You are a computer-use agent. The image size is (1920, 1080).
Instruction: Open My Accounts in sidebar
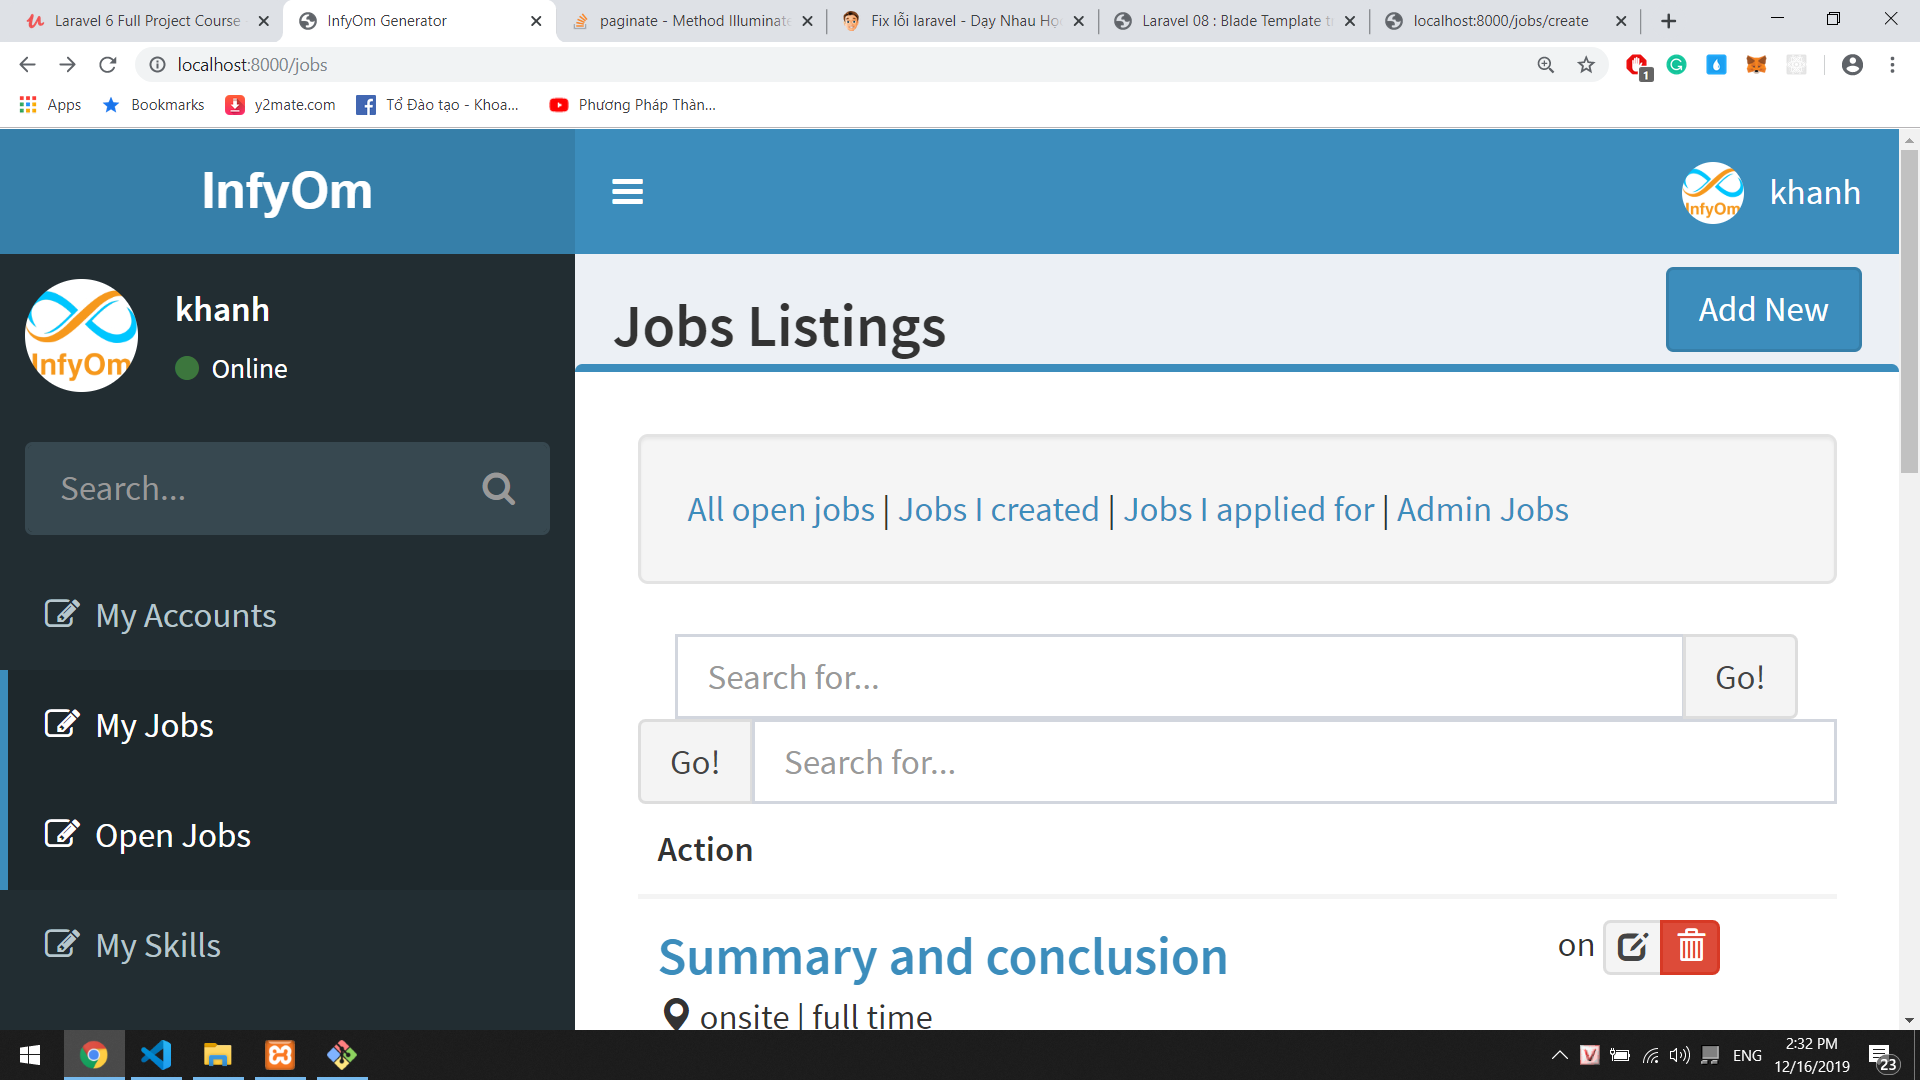coord(186,615)
